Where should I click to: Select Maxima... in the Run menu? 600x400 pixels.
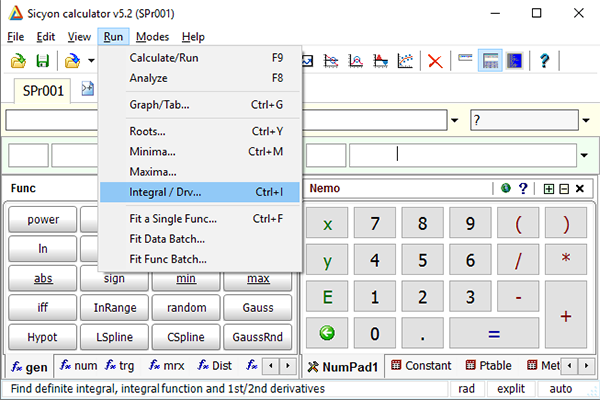tap(200, 172)
